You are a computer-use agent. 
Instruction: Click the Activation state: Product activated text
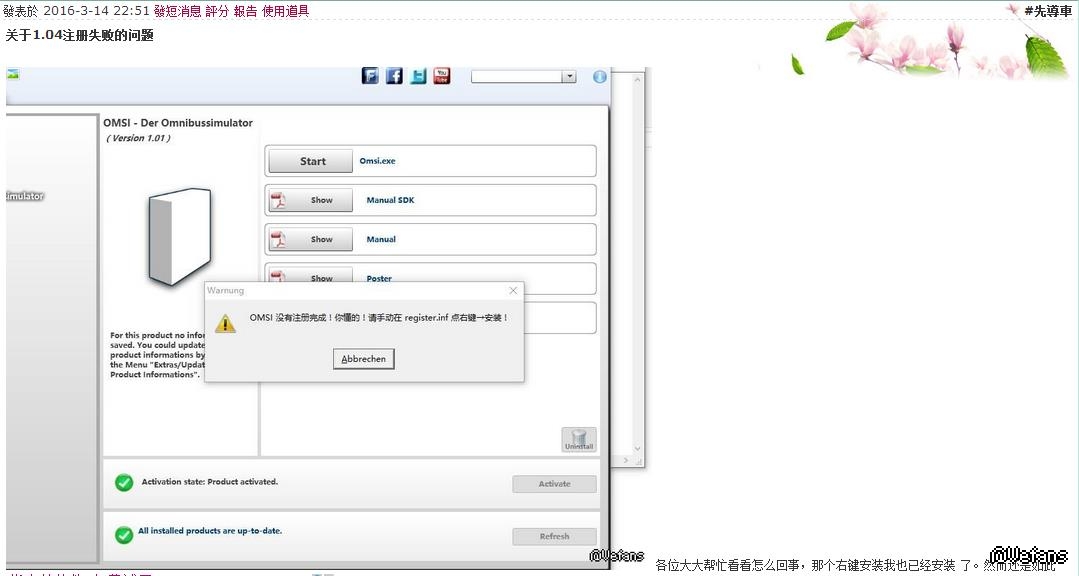point(210,482)
